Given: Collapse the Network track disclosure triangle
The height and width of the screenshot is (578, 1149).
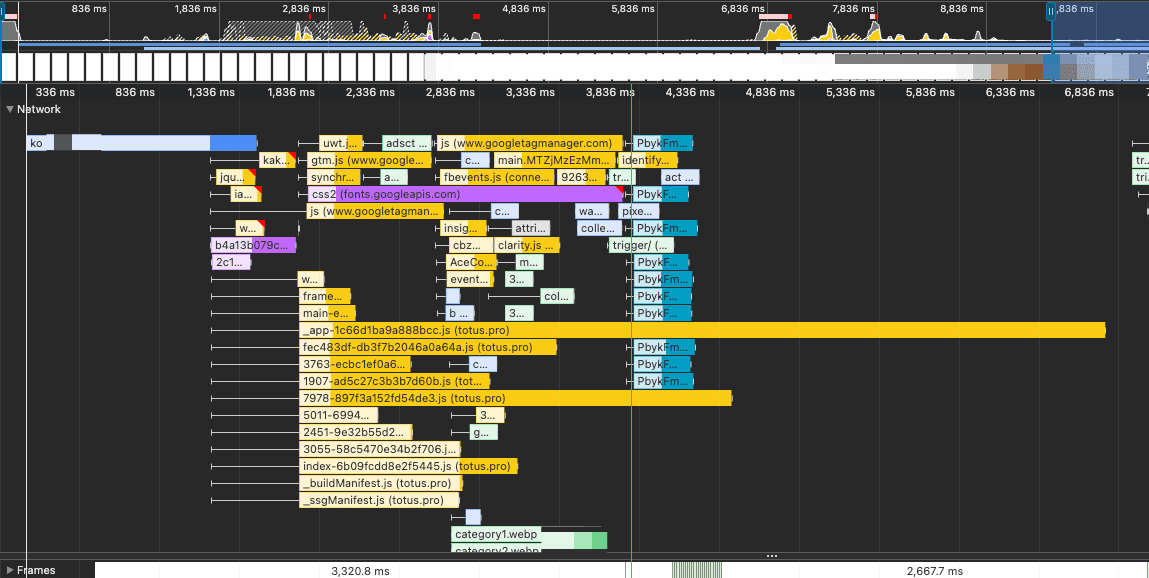Looking at the screenshot, I should (x=10, y=110).
